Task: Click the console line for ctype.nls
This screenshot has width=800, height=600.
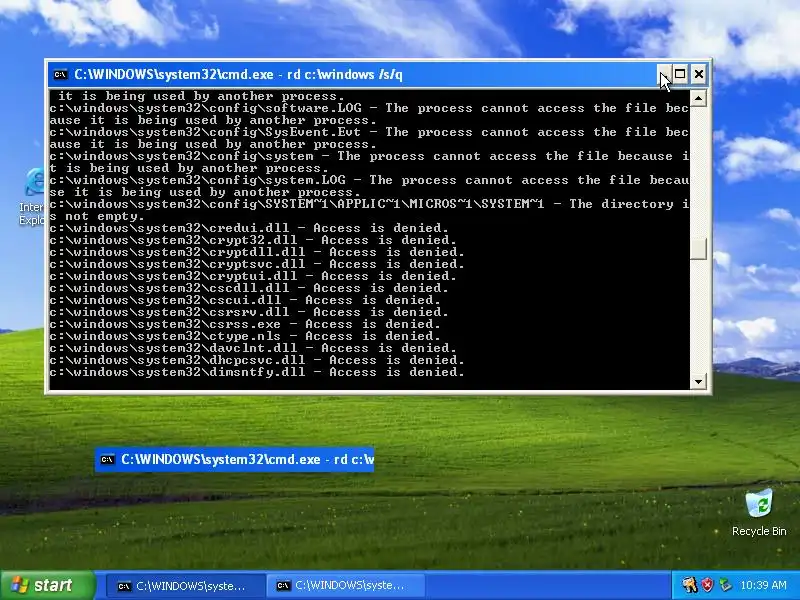Action: [x=245, y=336]
